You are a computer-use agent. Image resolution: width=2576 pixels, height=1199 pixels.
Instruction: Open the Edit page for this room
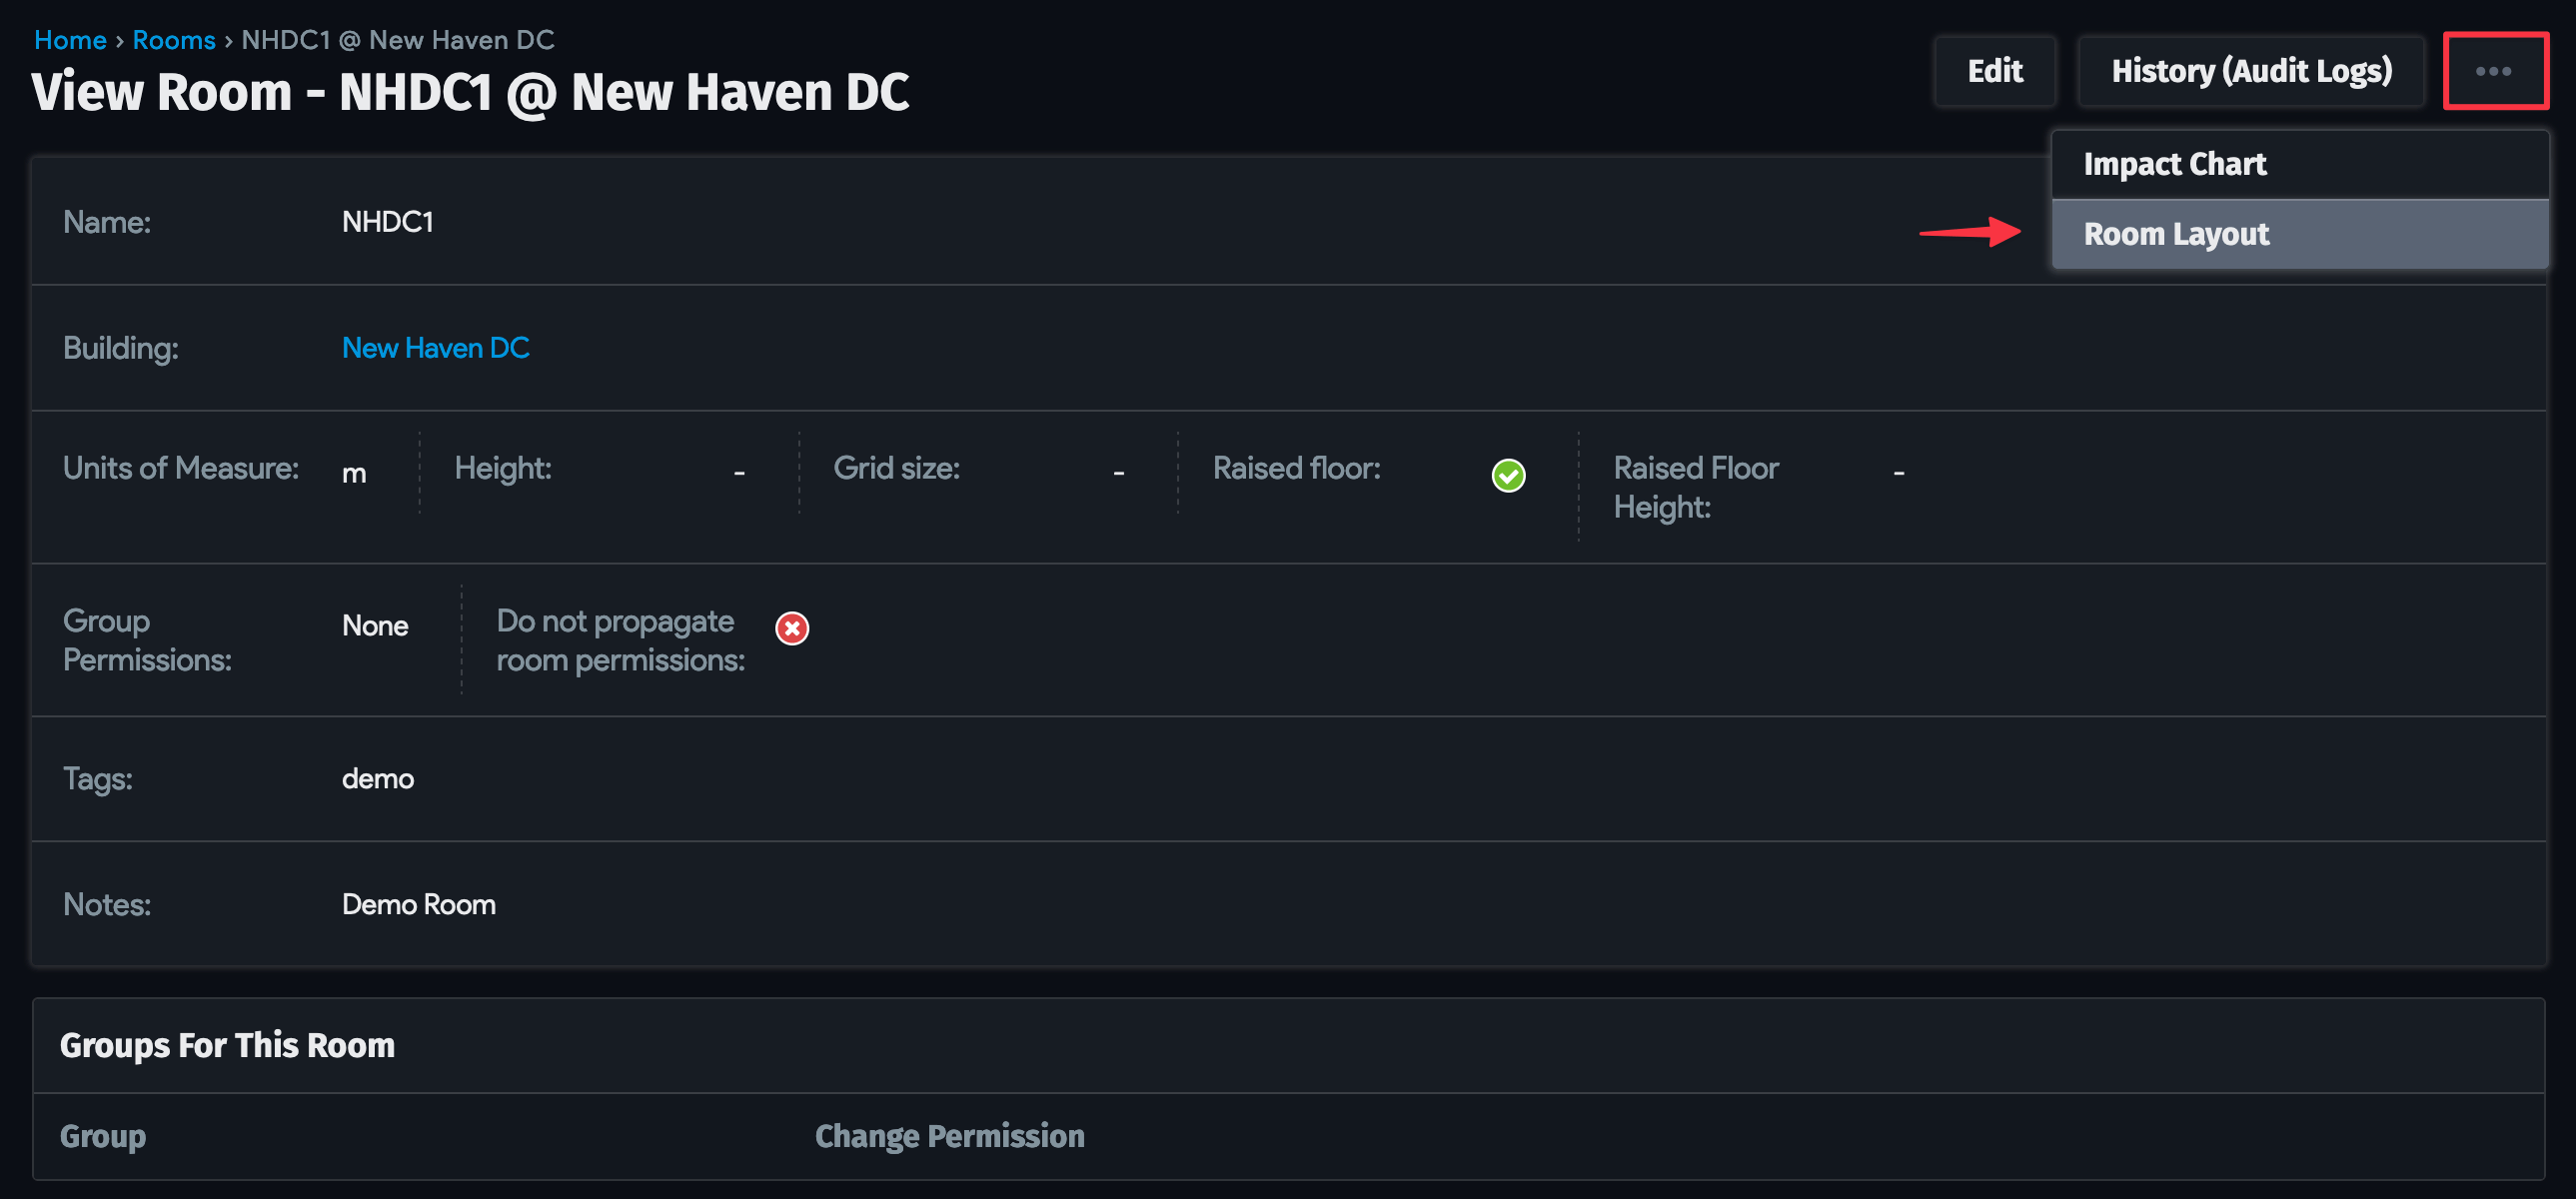pyautogui.click(x=1994, y=70)
